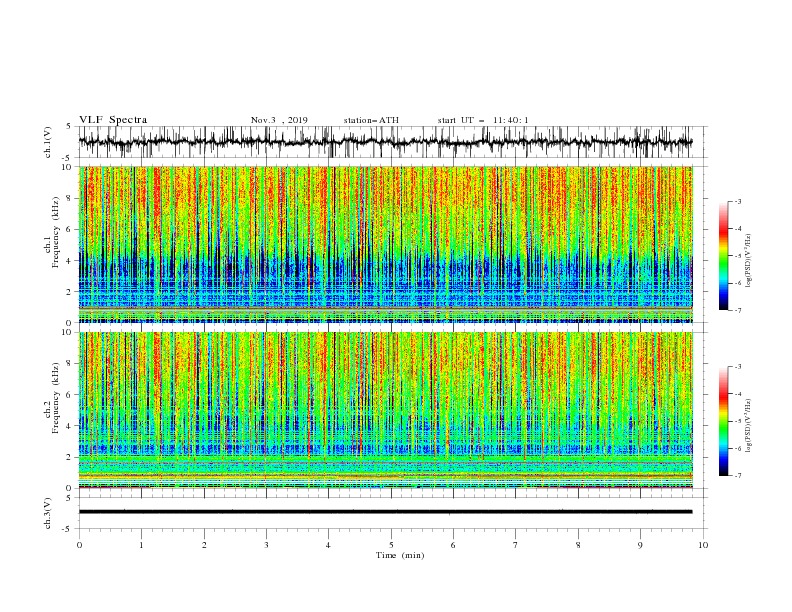The width and height of the screenshot is (792, 612).
Task: Click the log(PSD) label beside ch.2 colorbar
Action: 748,426
